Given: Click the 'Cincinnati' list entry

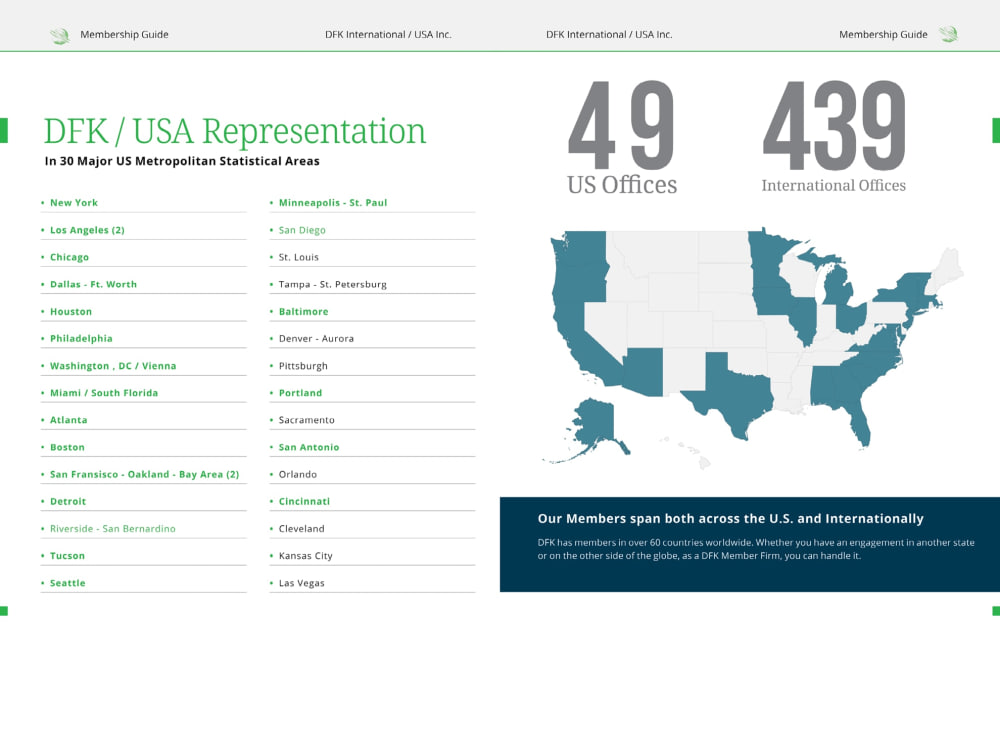Looking at the screenshot, I should [x=304, y=502].
